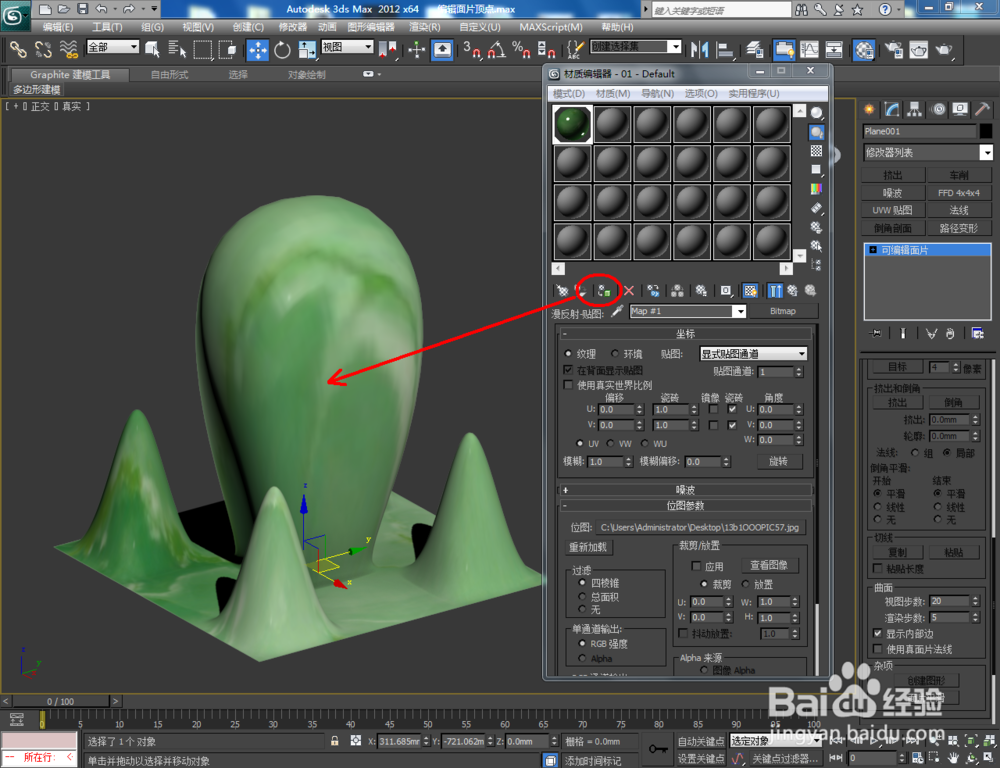The width and height of the screenshot is (1000, 768).
Task: Click the red X Reset Map icon
Action: tap(629, 291)
